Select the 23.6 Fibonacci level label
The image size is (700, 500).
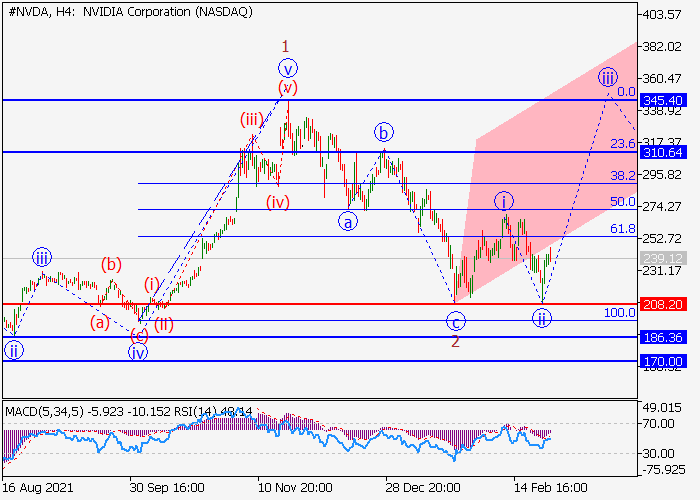tap(623, 144)
